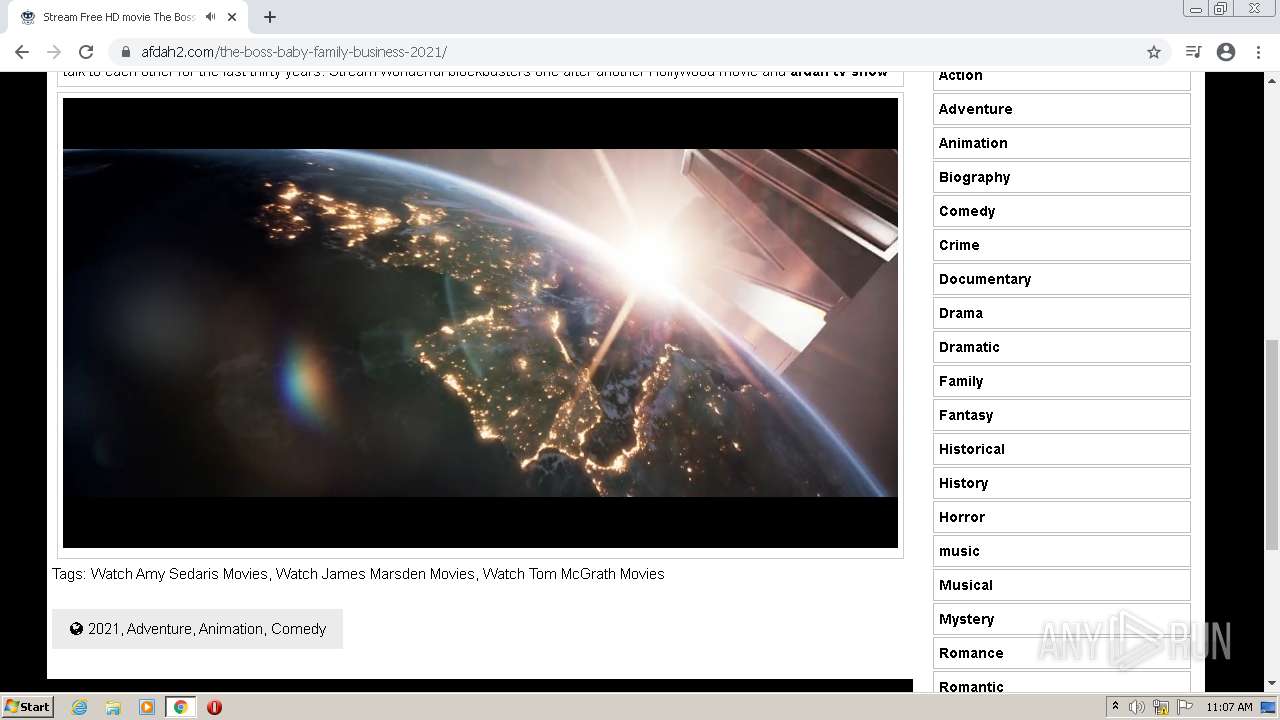This screenshot has width=1280, height=720.
Task: Select Documentary in the genre sidebar
Action: click(1061, 279)
